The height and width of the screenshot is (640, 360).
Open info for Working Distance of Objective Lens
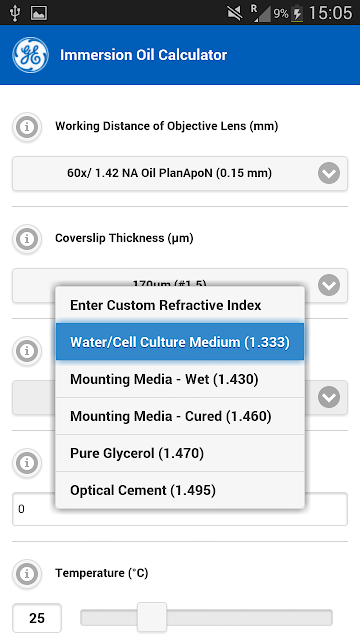point(27,127)
